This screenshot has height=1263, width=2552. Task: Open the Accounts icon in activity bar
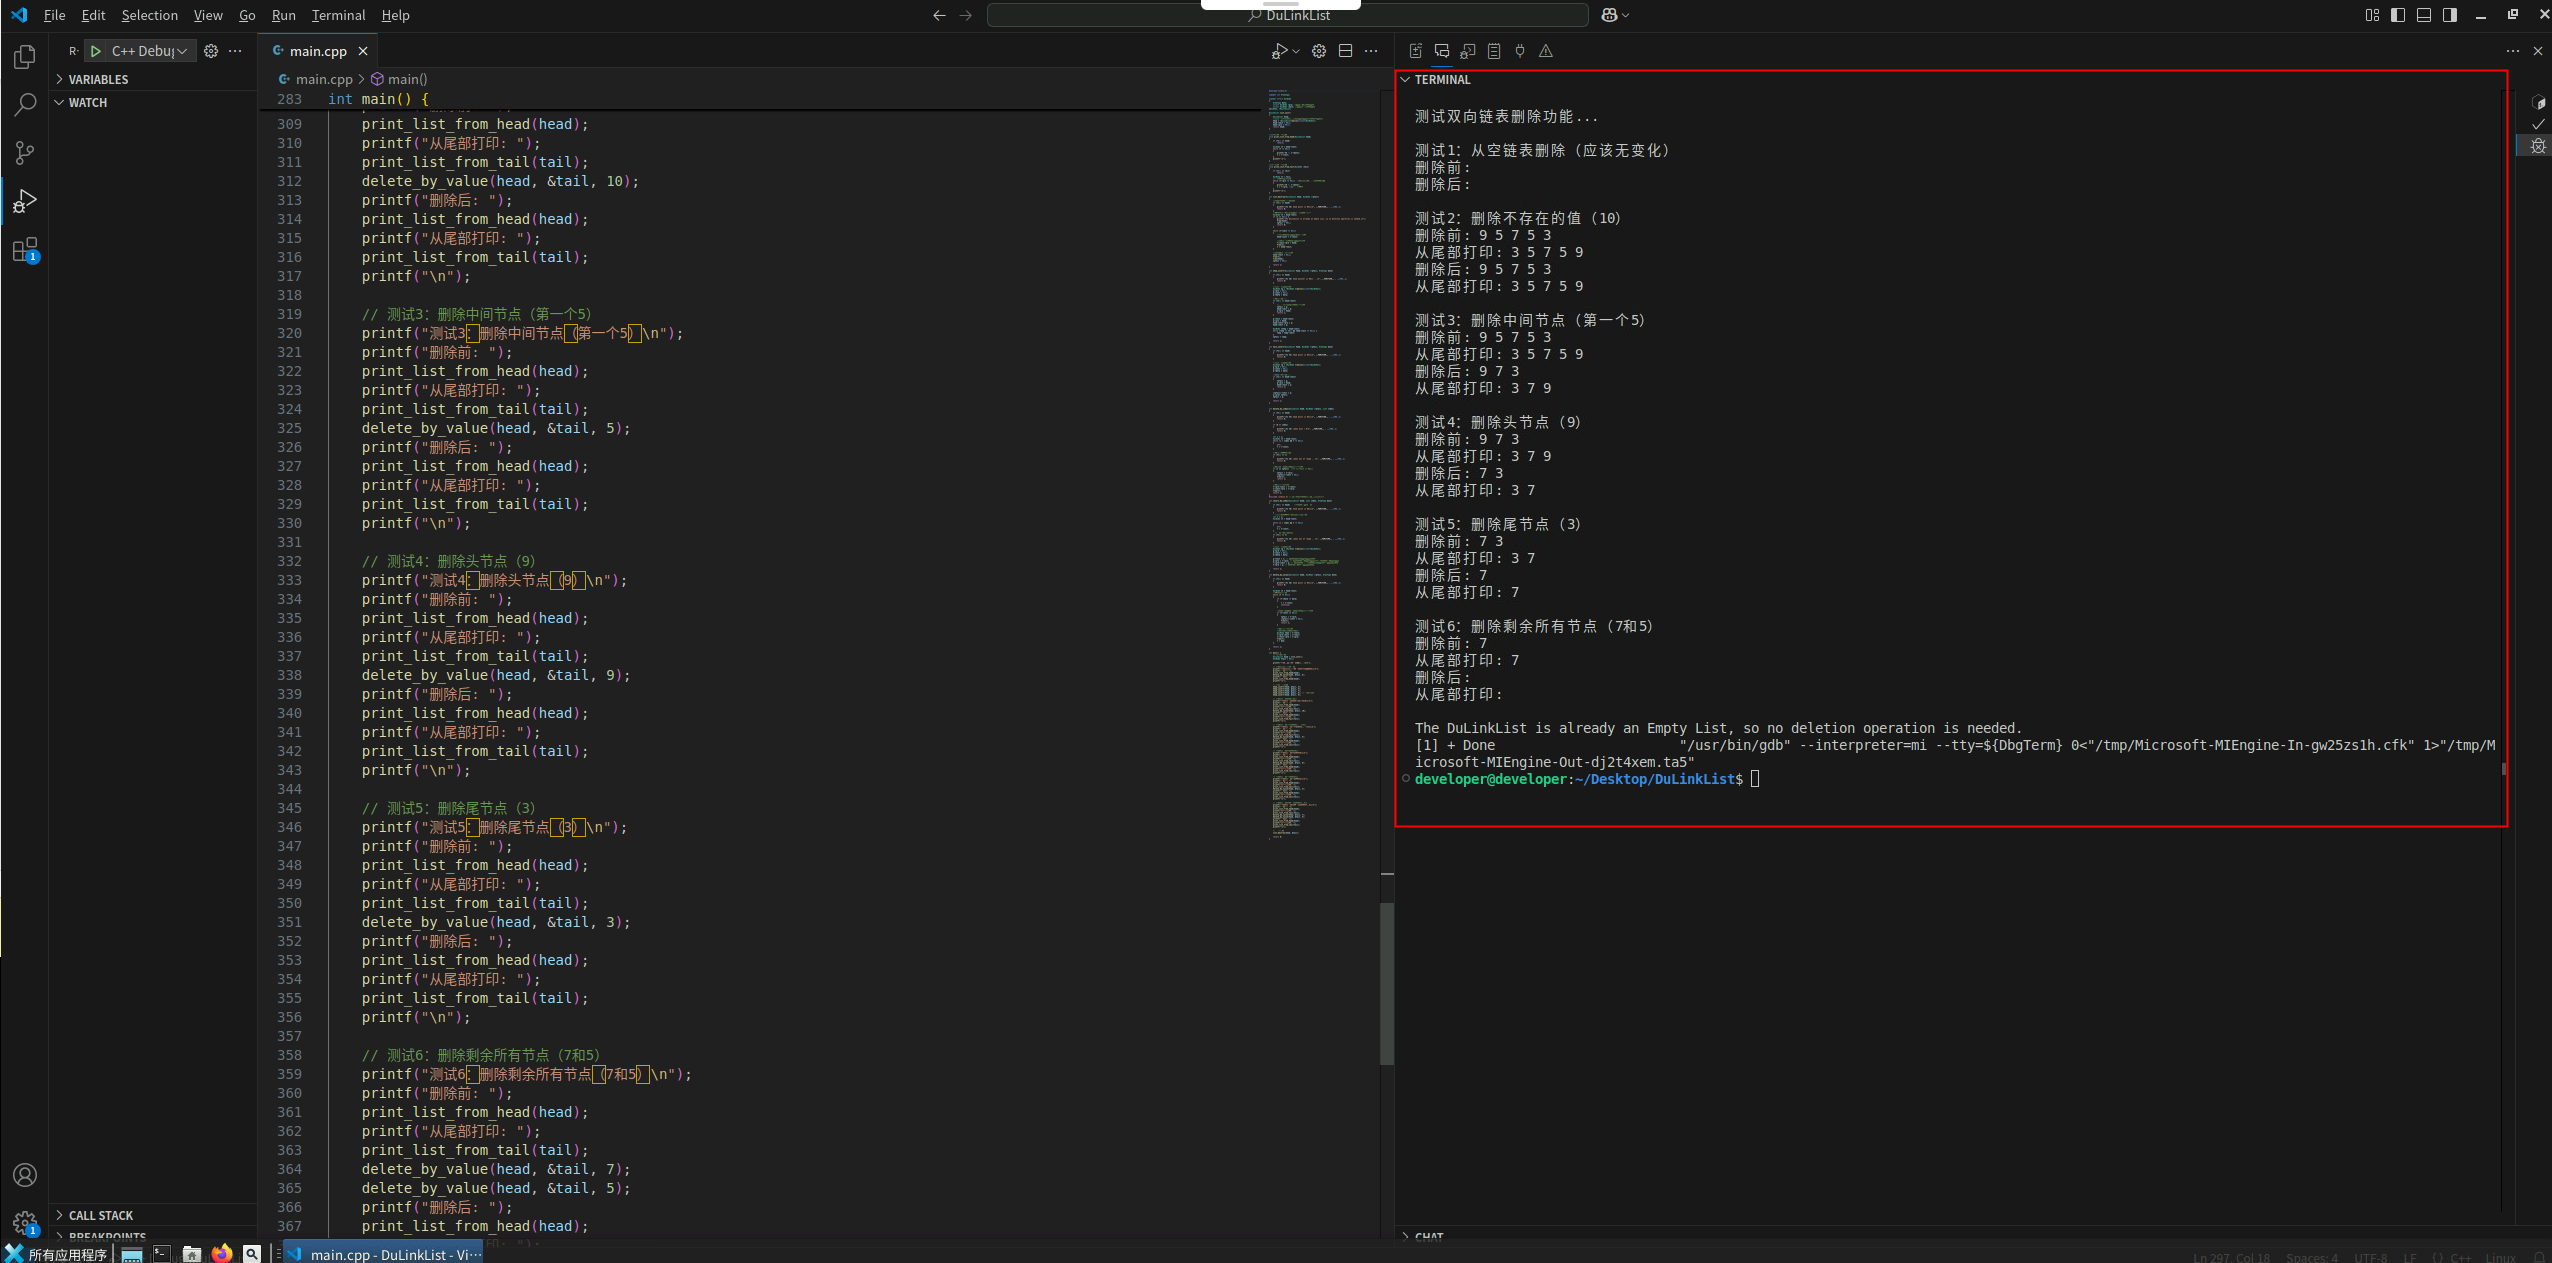tap(25, 1175)
